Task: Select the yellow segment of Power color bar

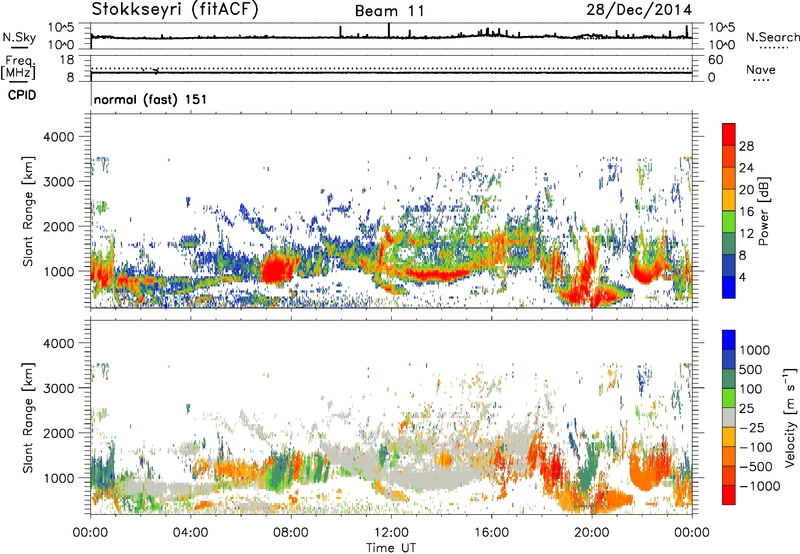Action: tap(729, 200)
